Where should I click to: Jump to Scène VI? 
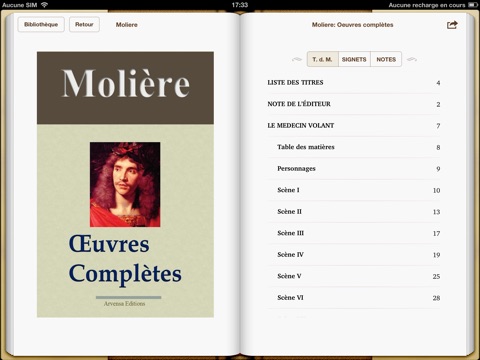point(354,298)
